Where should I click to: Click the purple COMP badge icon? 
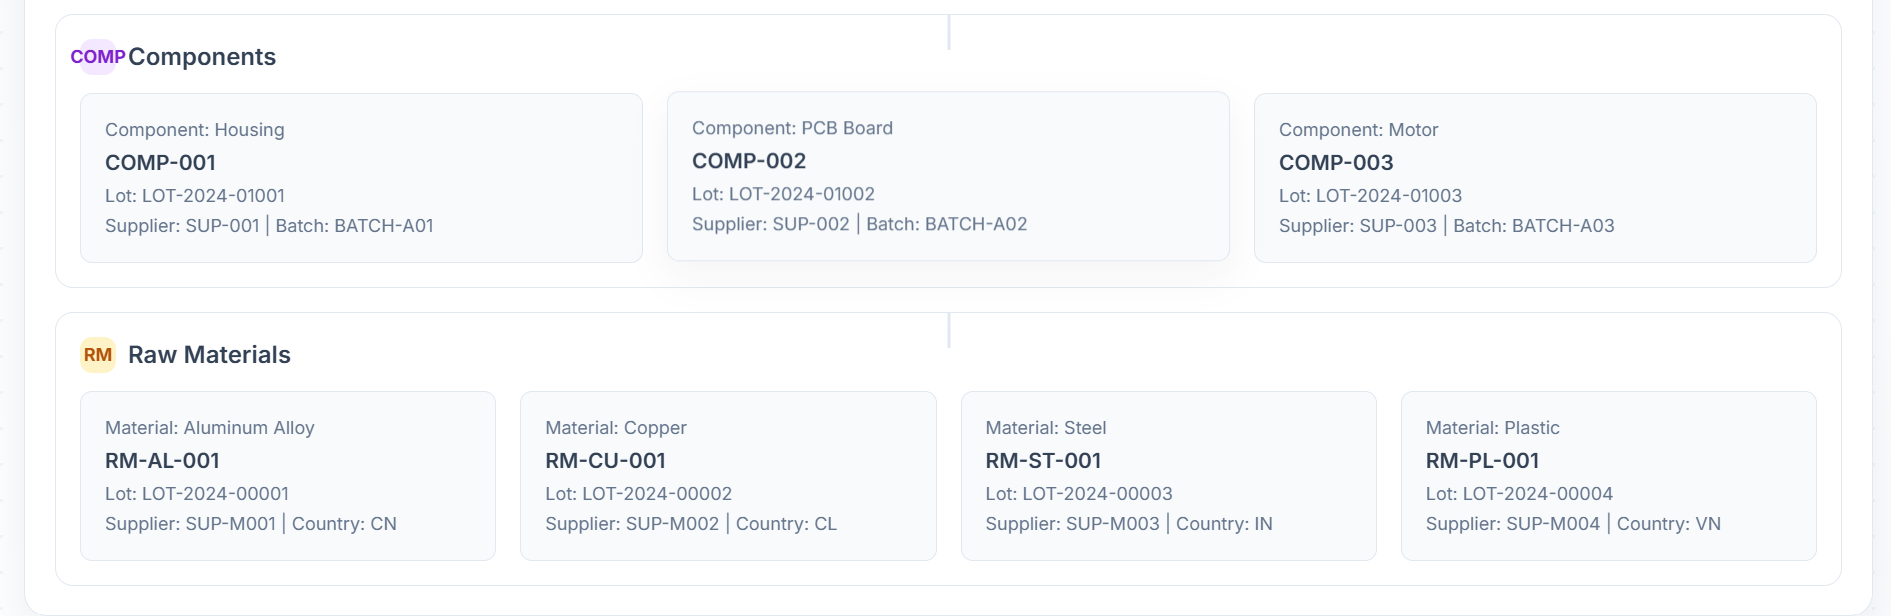97,57
